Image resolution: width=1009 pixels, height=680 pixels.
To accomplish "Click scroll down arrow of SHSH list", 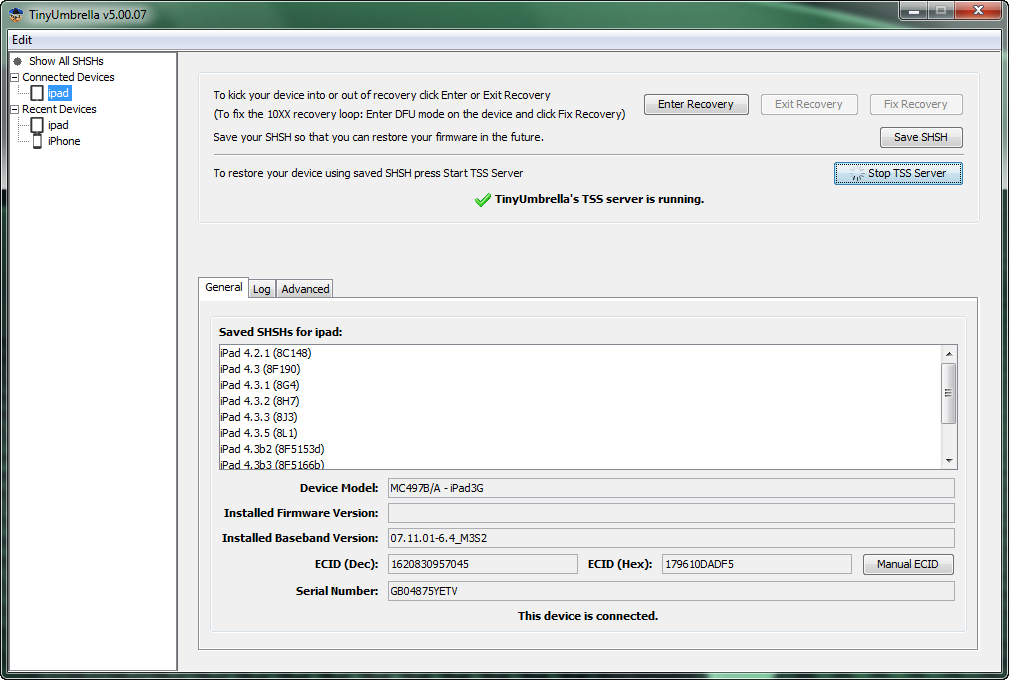I will [x=949, y=461].
